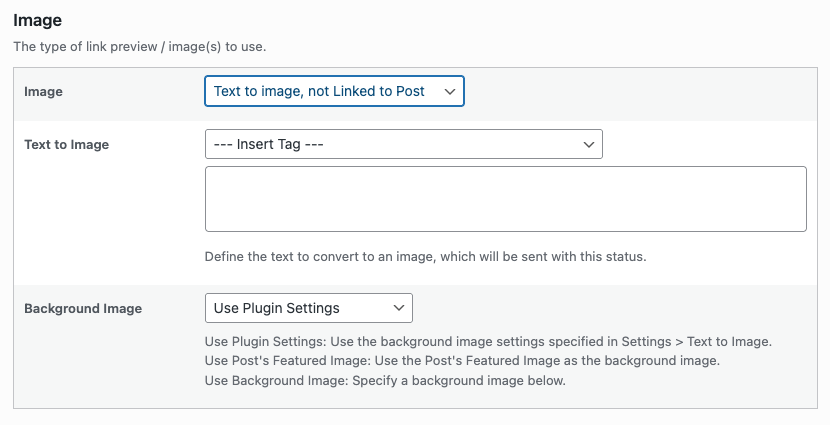The width and height of the screenshot is (830, 425).
Task: Click the 'Text to Image' row label
Action: pyautogui.click(x=66, y=144)
